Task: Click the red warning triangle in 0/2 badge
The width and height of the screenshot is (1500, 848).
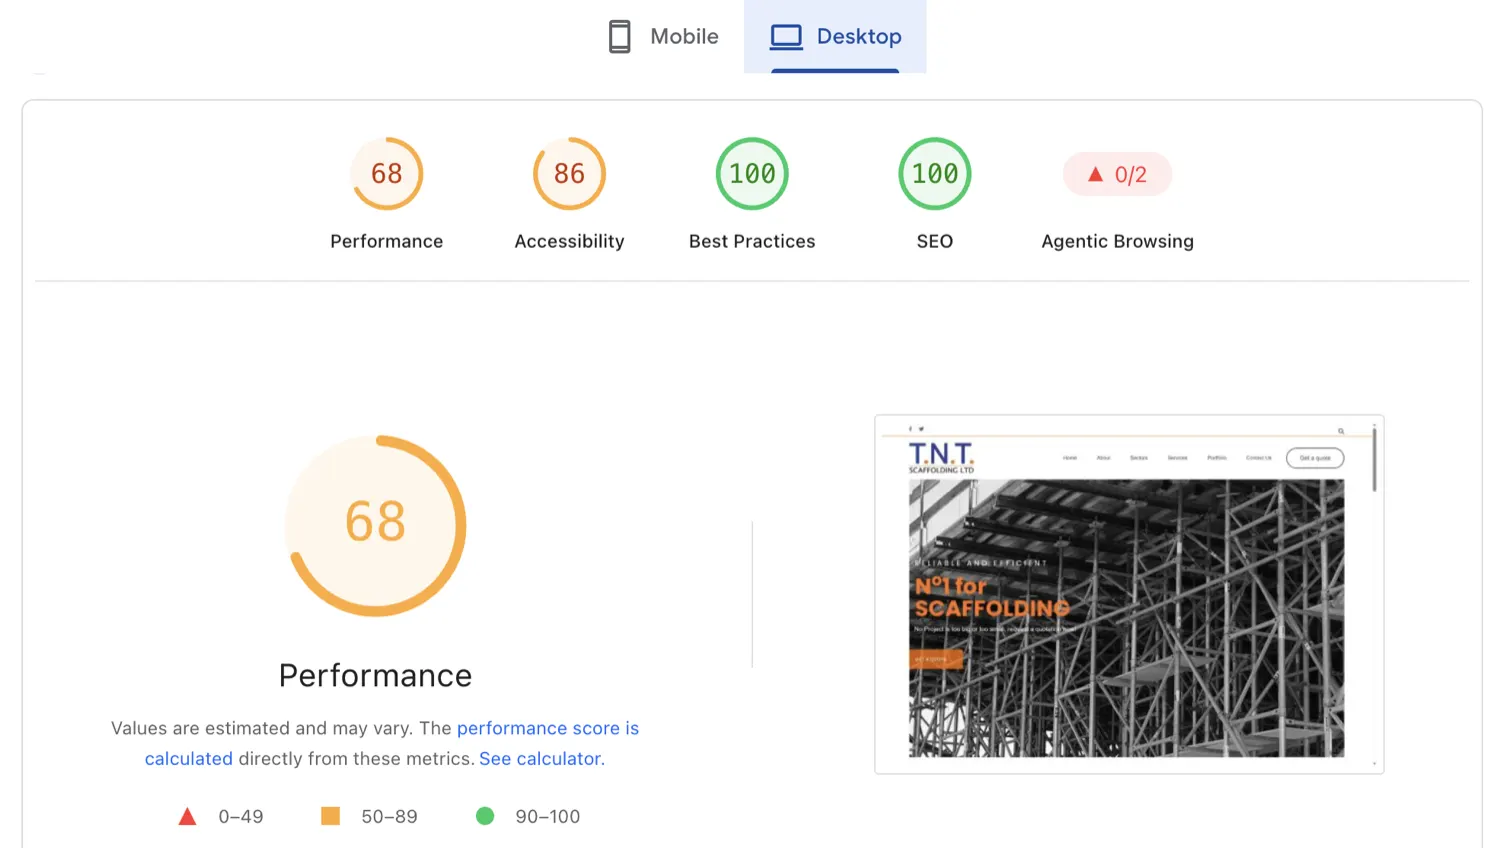Action: pyautogui.click(x=1095, y=174)
